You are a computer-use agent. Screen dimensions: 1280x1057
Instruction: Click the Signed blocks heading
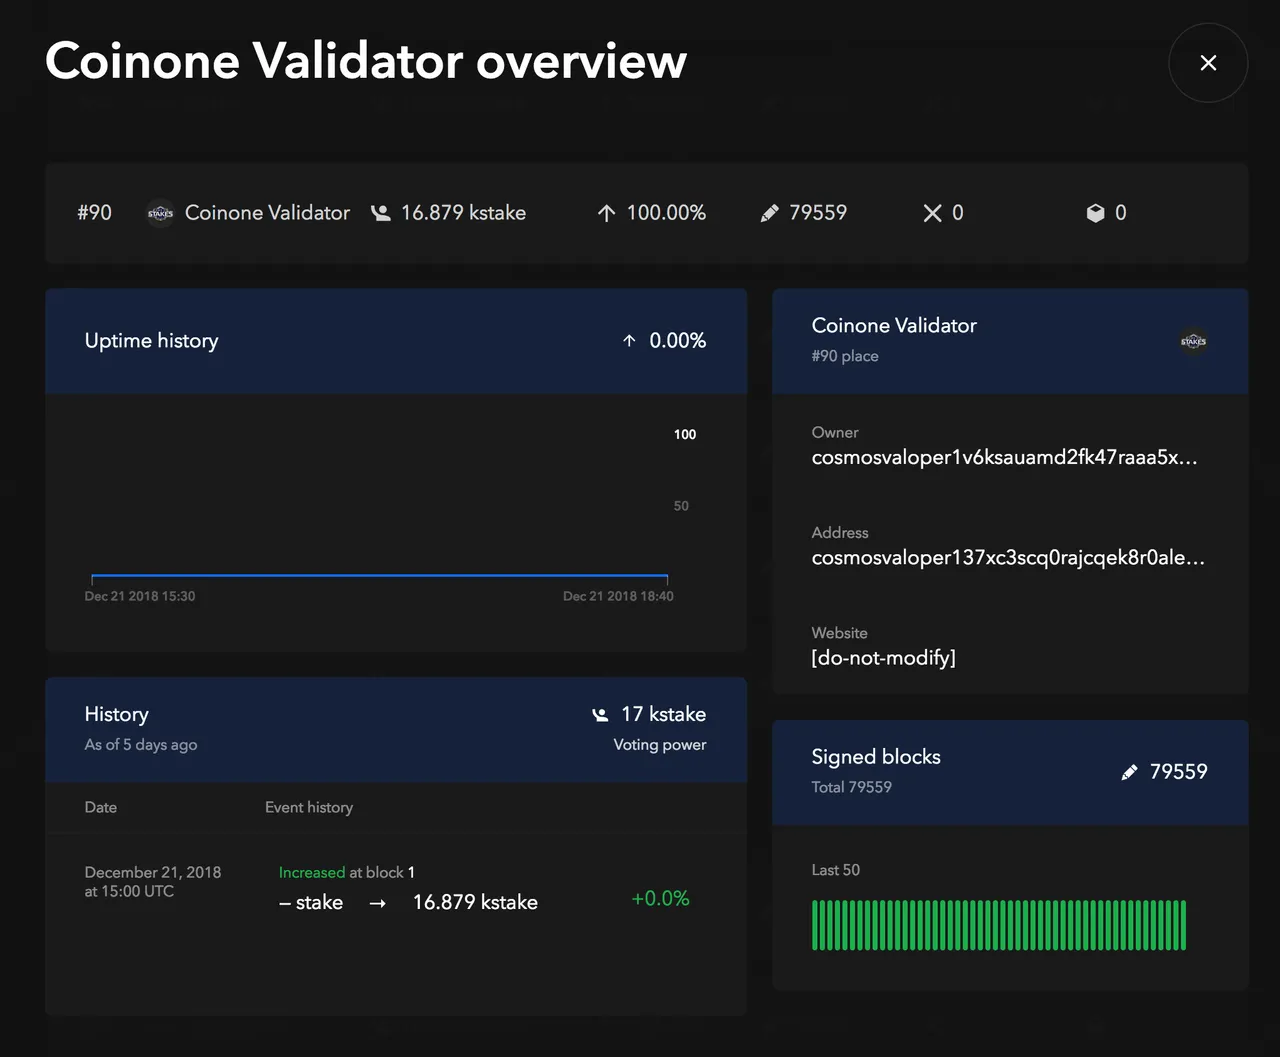[x=876, y=757]
